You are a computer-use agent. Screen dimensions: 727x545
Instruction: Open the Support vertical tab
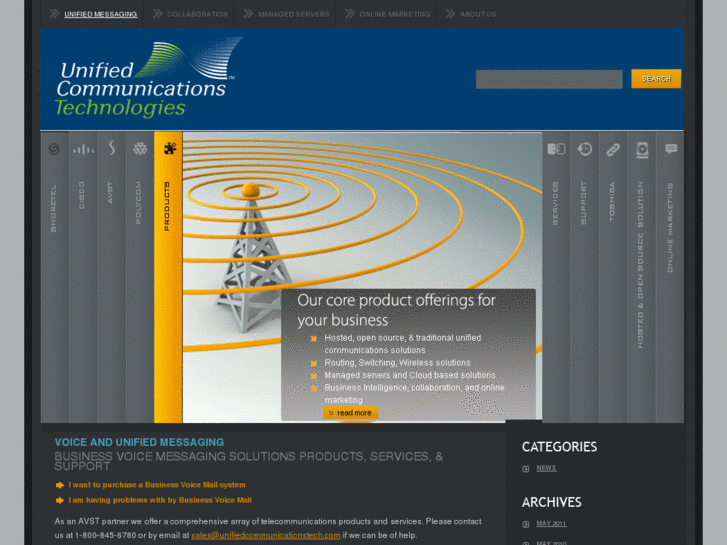tap(585, 277)
